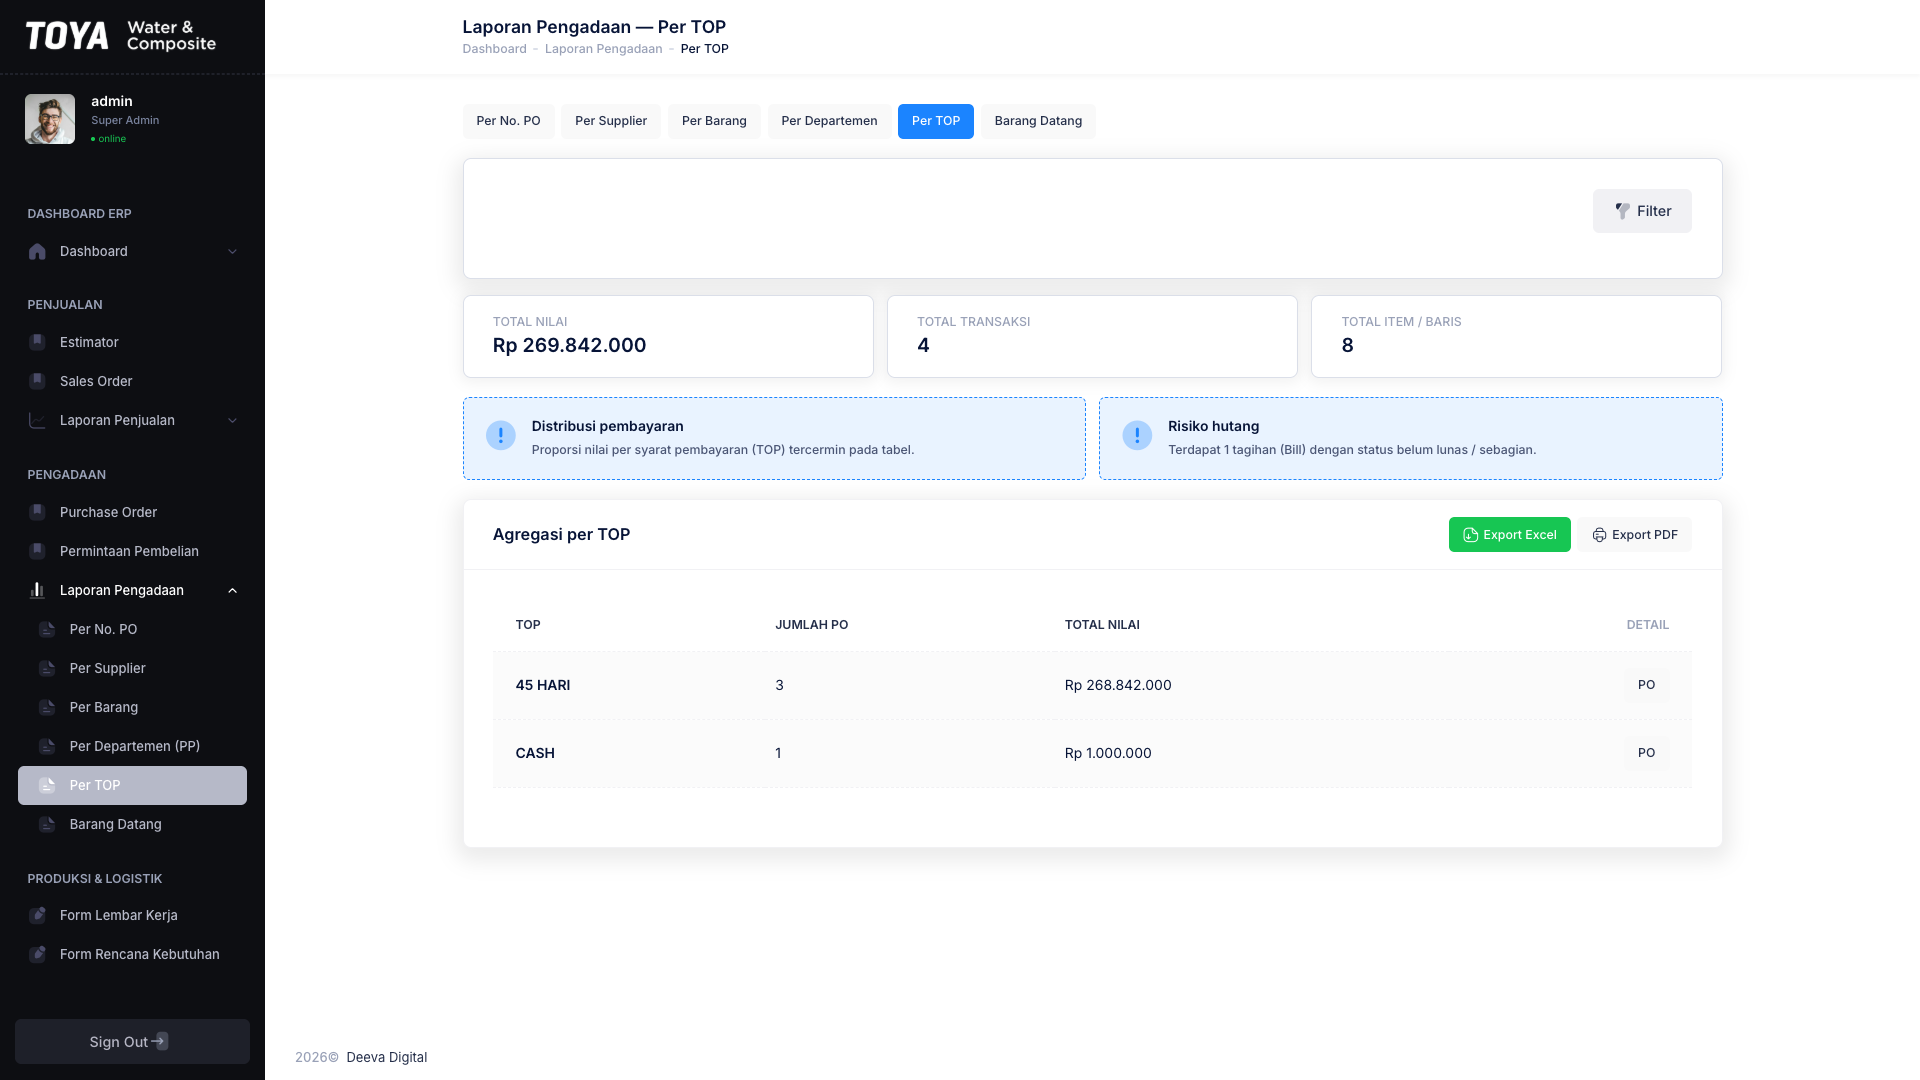Export the table to Excel
The width and height of the screenshot is (1920, 1080).
1509,535
